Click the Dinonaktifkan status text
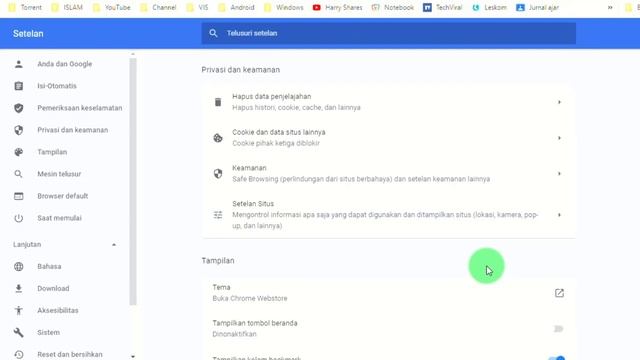 pos(234,334)
